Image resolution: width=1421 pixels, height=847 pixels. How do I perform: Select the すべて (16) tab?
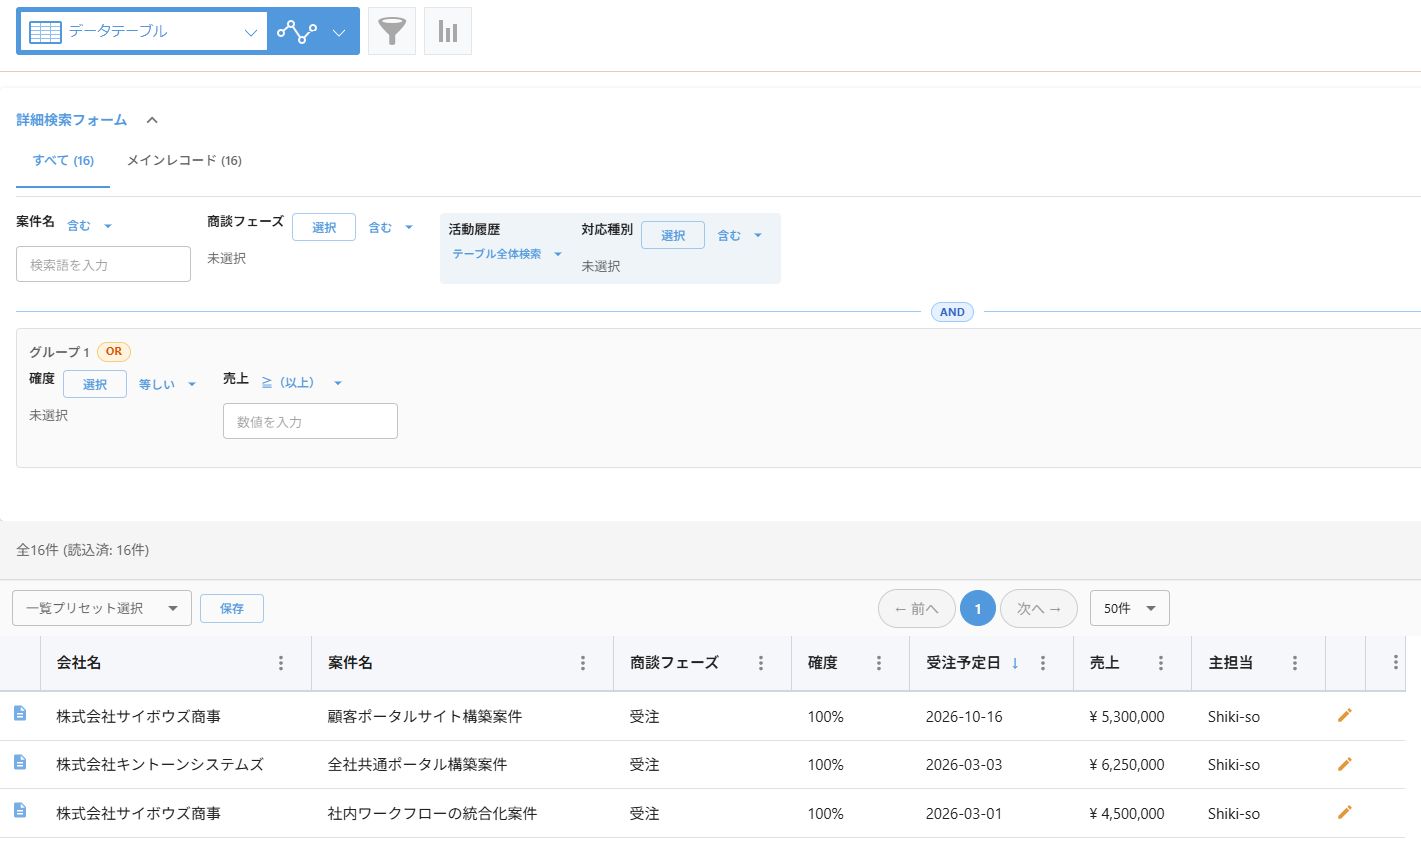[63, 161]
